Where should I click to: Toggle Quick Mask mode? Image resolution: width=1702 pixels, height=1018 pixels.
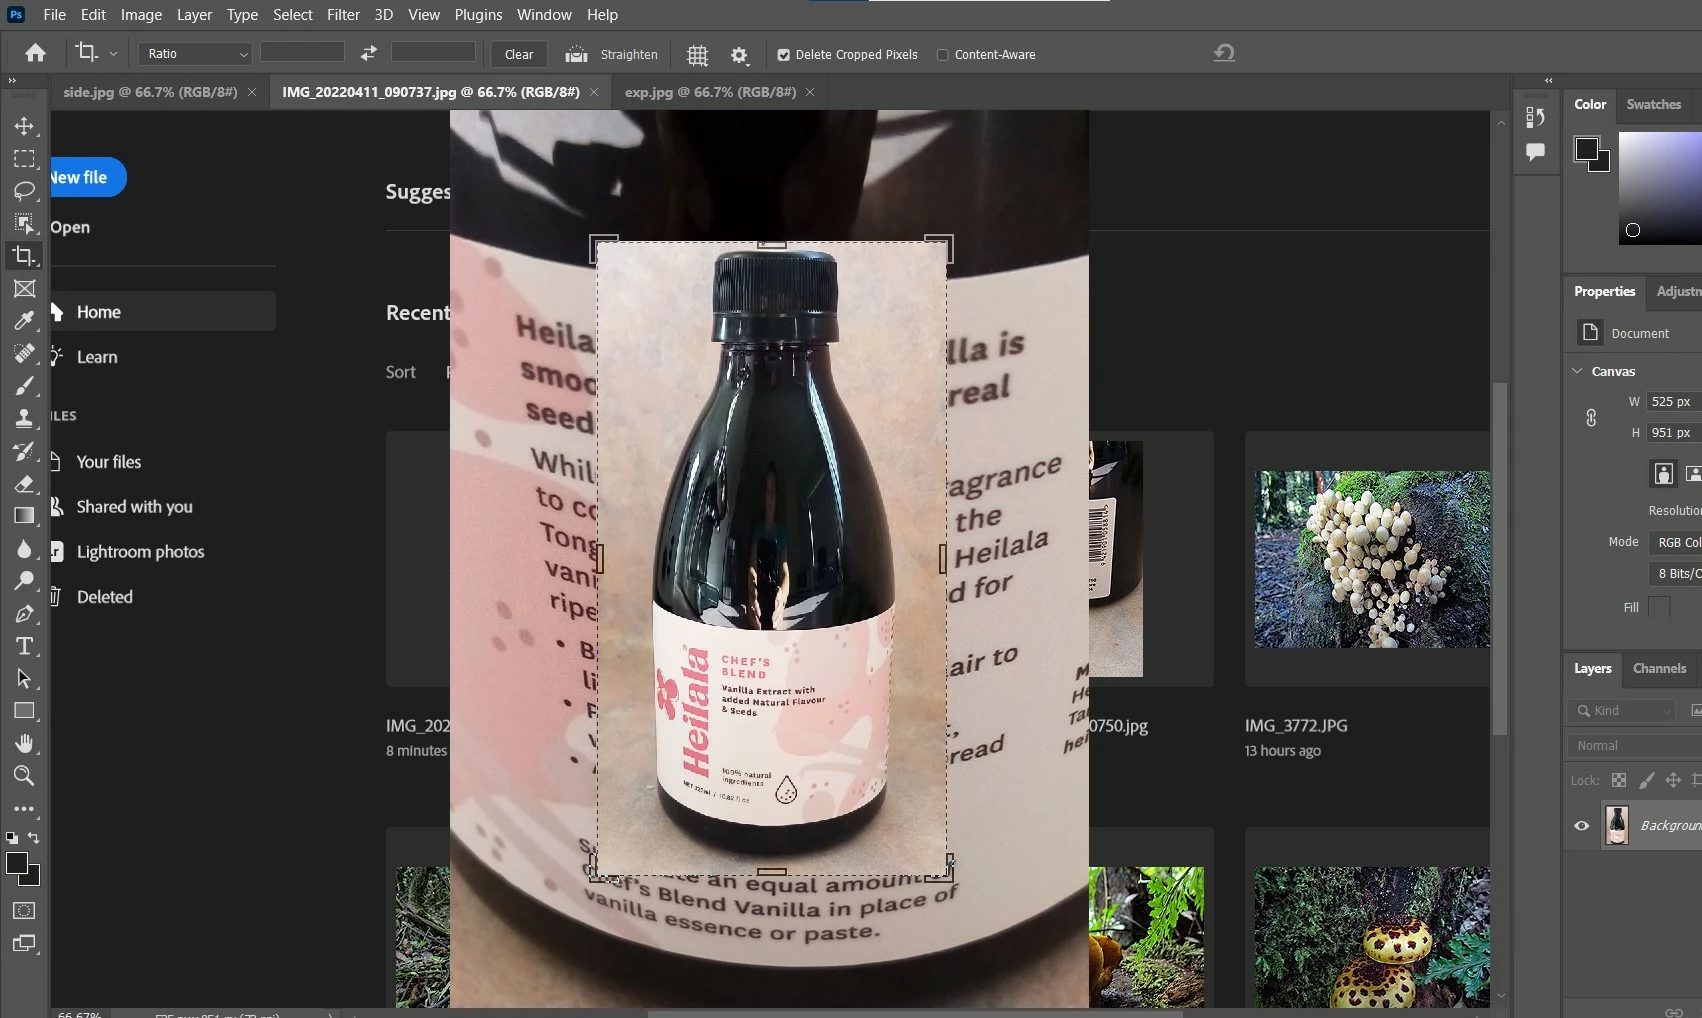click(x=24, y=911)
